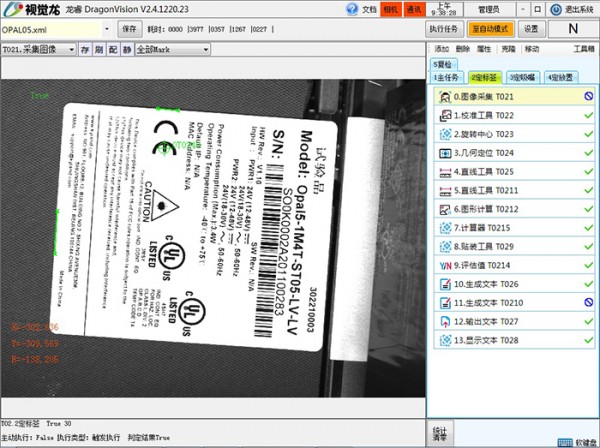This screenshot has width=600, height=448.
Task: Select the 输出文本 T027 icon
Action: (x=445, y=321)
